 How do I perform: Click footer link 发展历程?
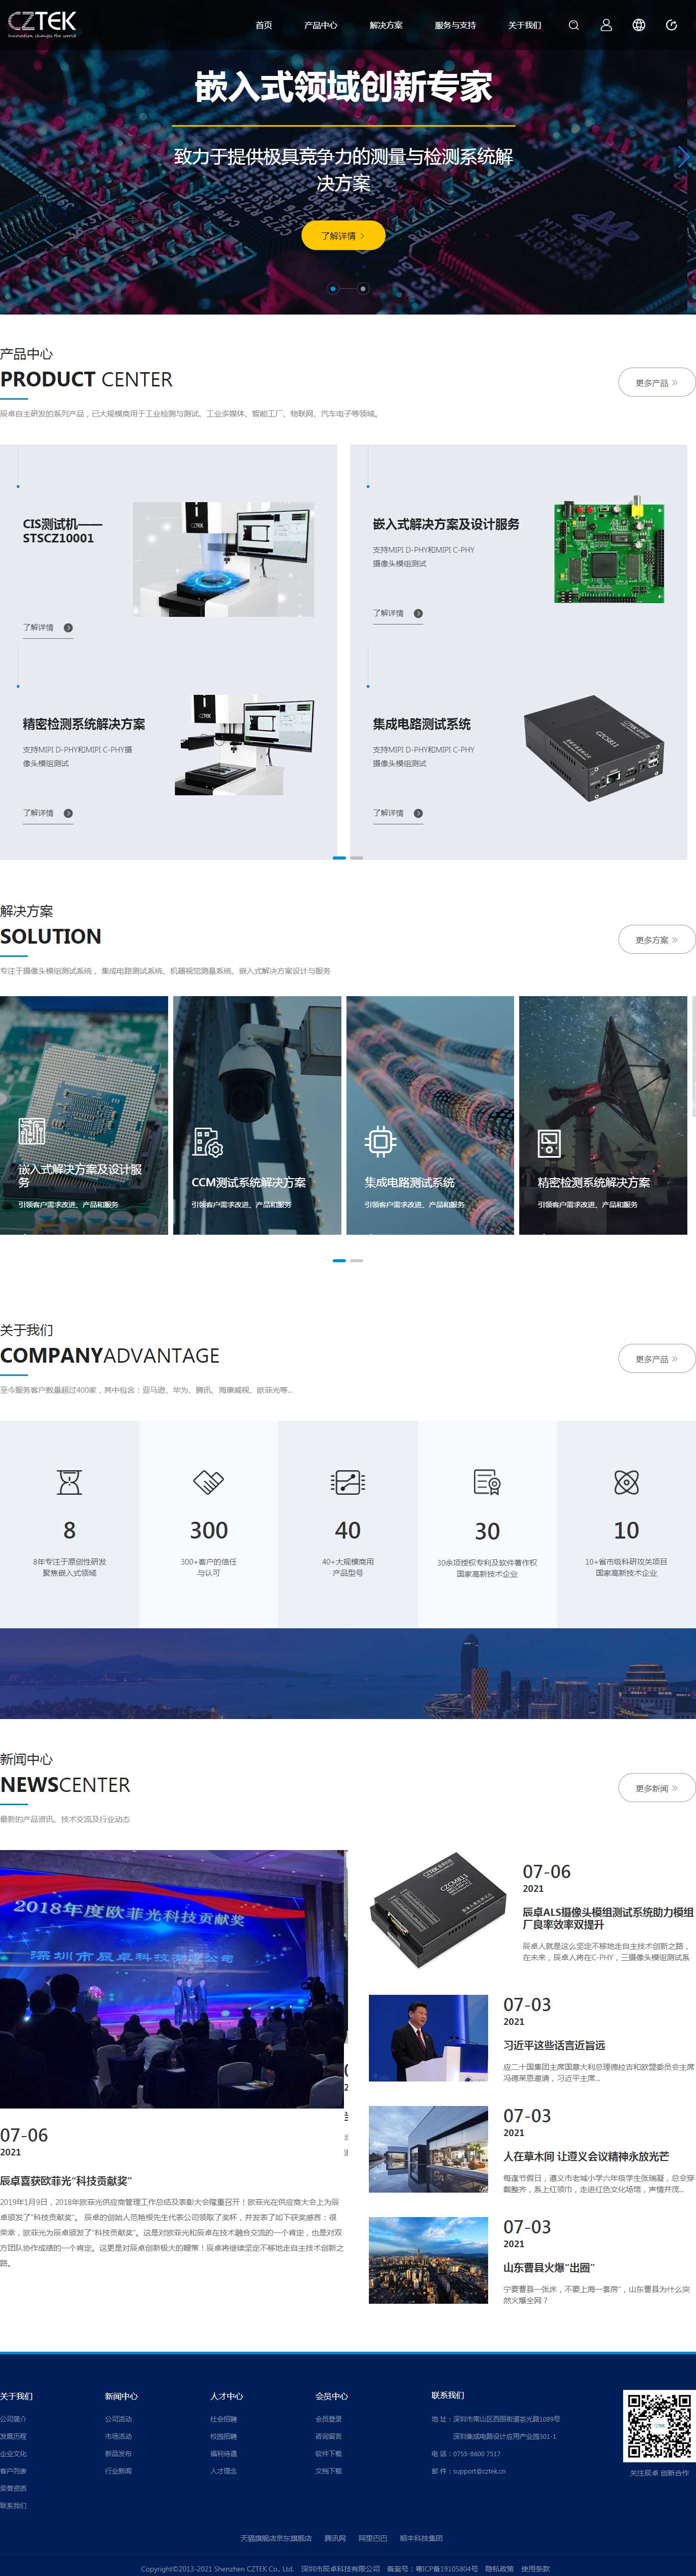tap(13, 2436)
